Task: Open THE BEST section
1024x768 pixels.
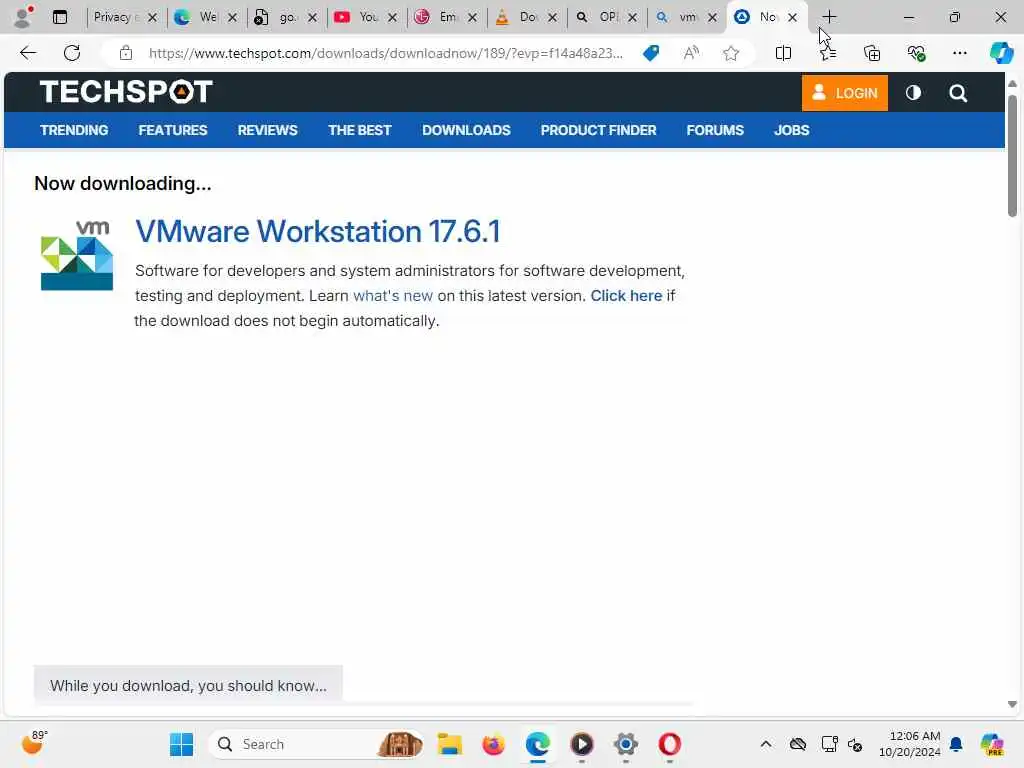Action: click(359, 130)
